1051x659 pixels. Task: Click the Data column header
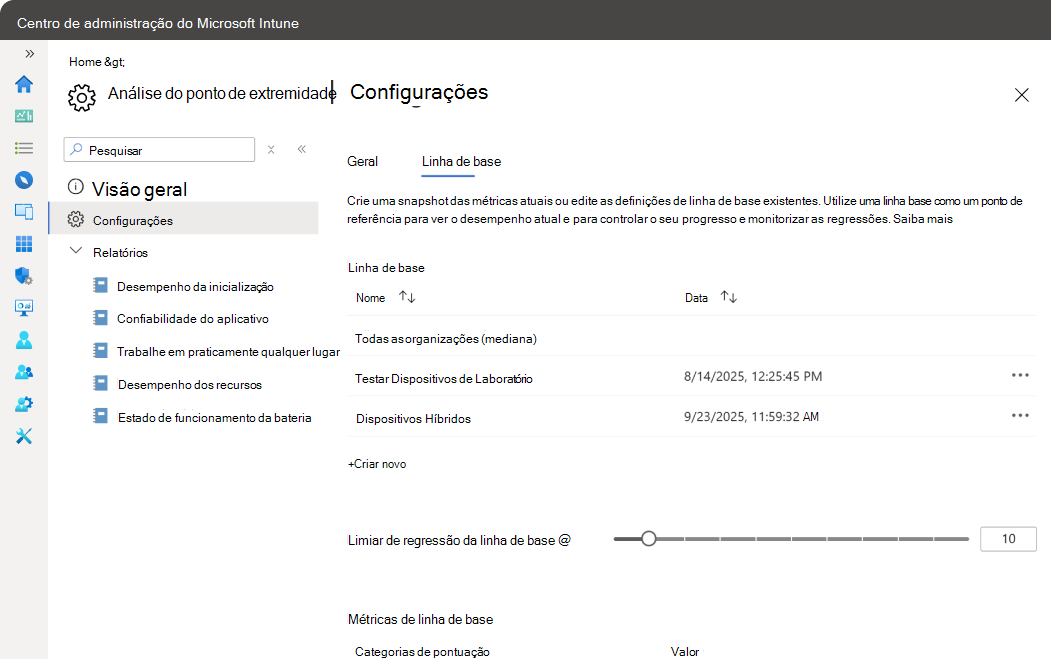(696, 298)
